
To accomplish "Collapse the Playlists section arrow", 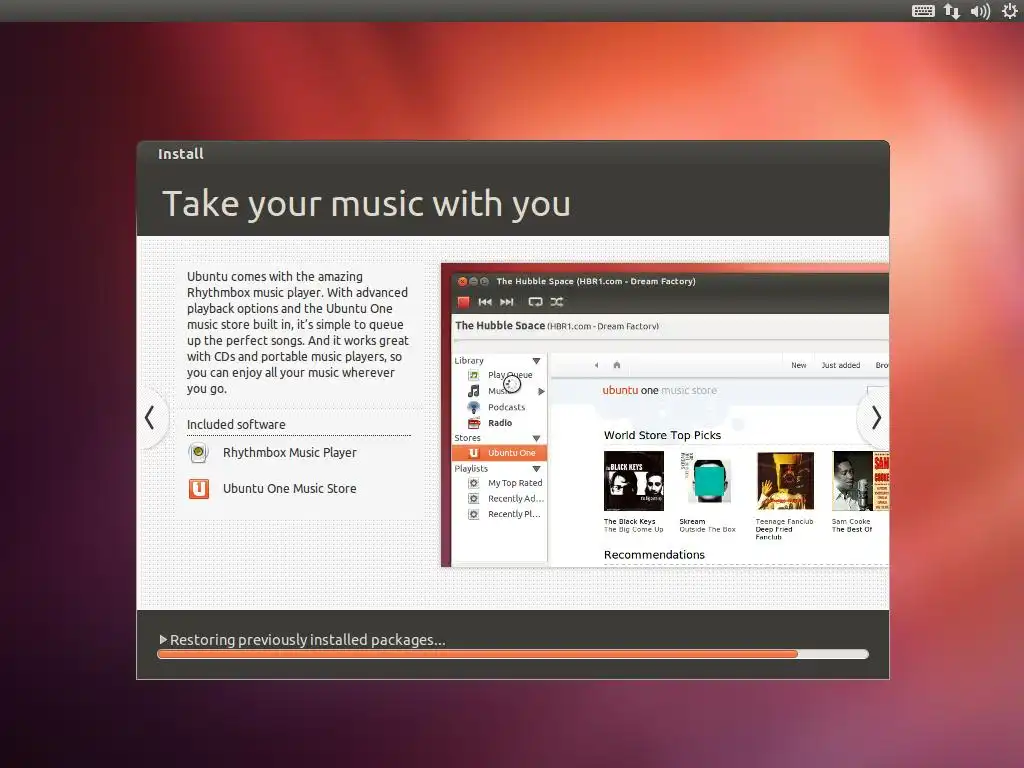I will [x=536, y=469].
